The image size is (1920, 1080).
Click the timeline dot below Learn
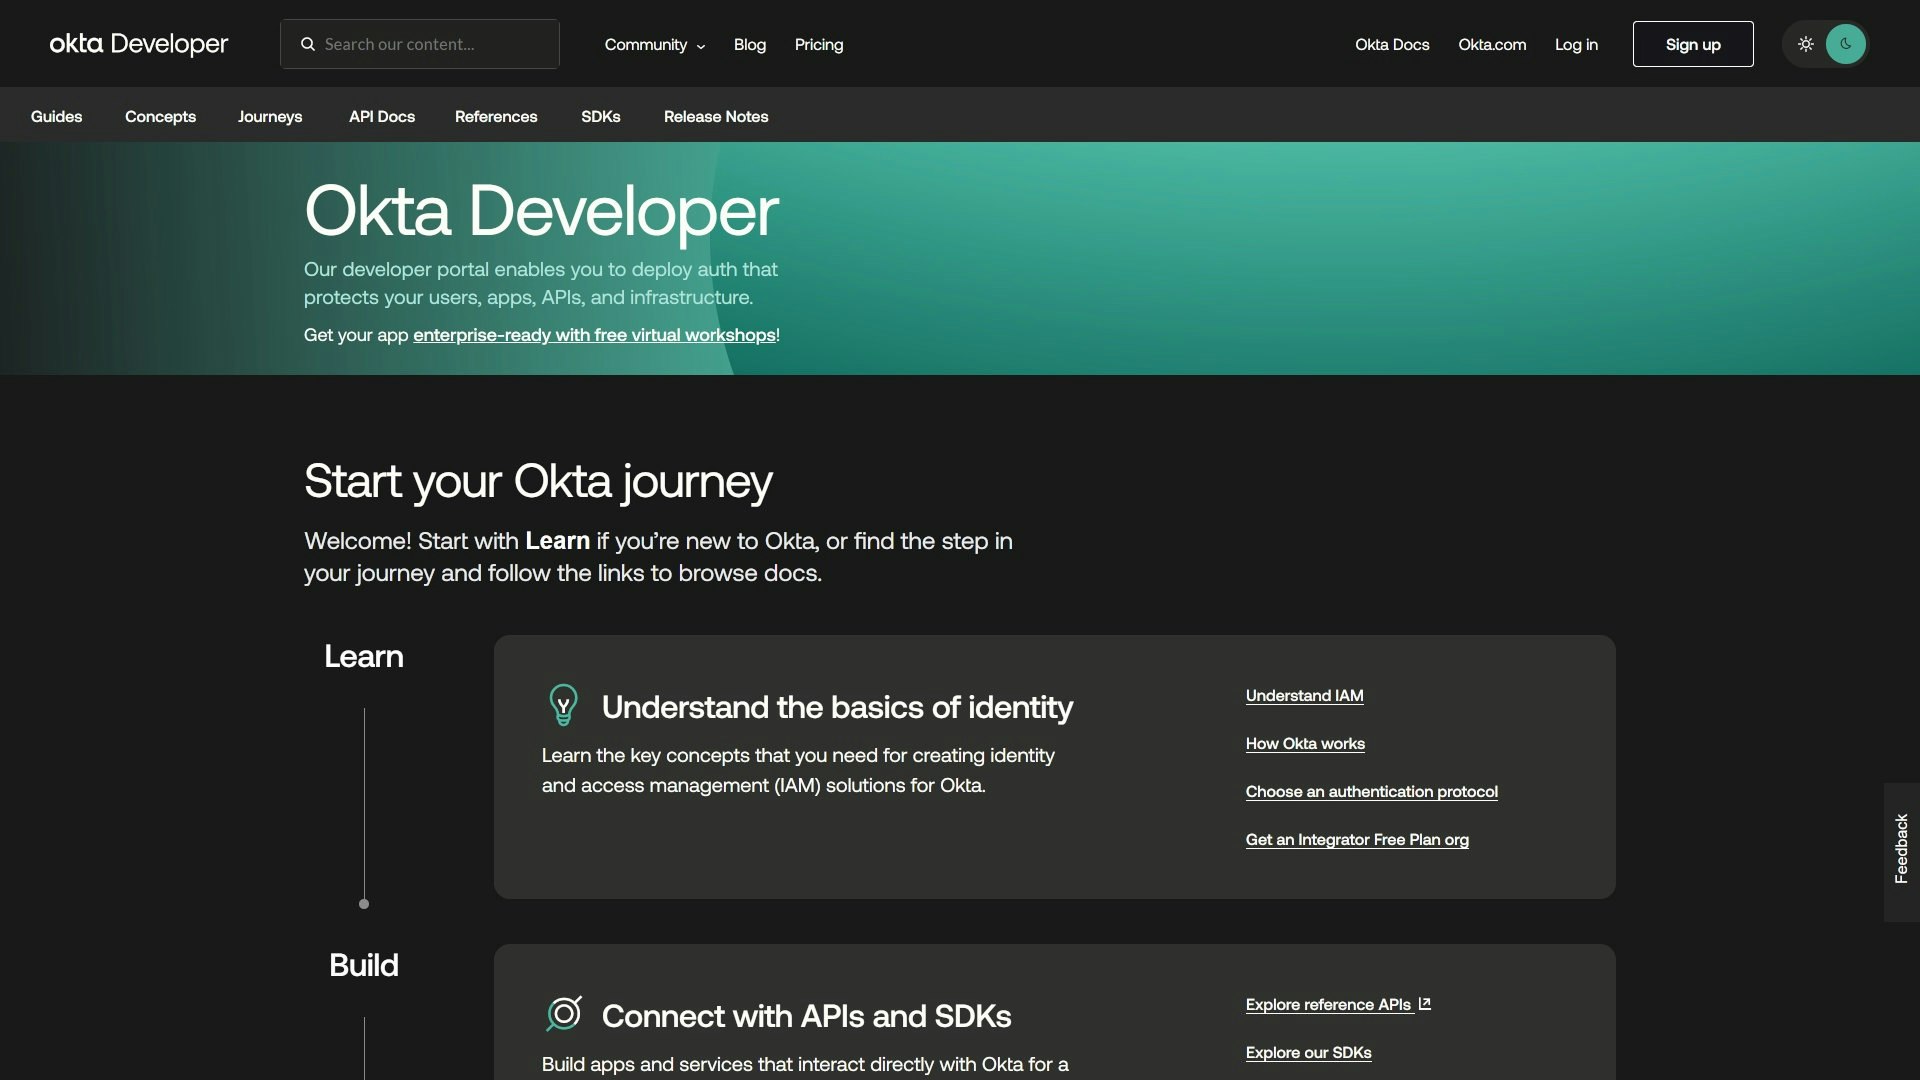[364, 904]
